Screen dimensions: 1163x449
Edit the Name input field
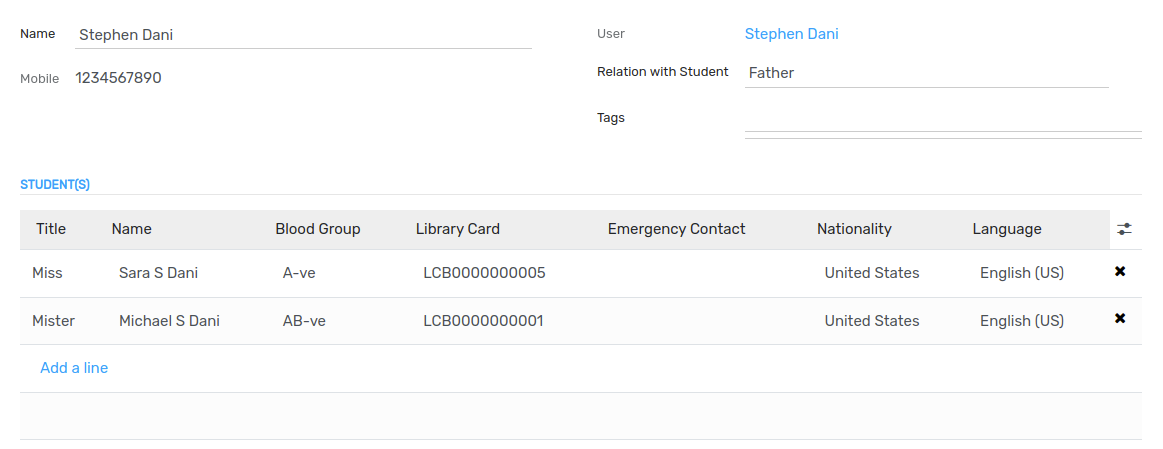pos(303,35)
